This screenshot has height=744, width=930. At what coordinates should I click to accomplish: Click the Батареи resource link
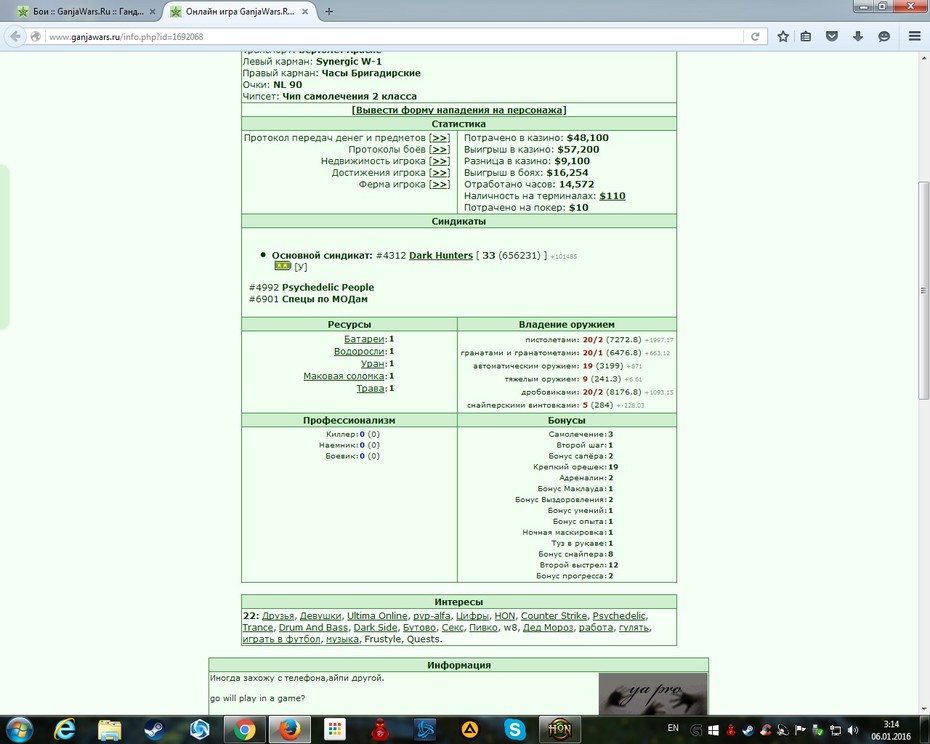pos(364,339)
